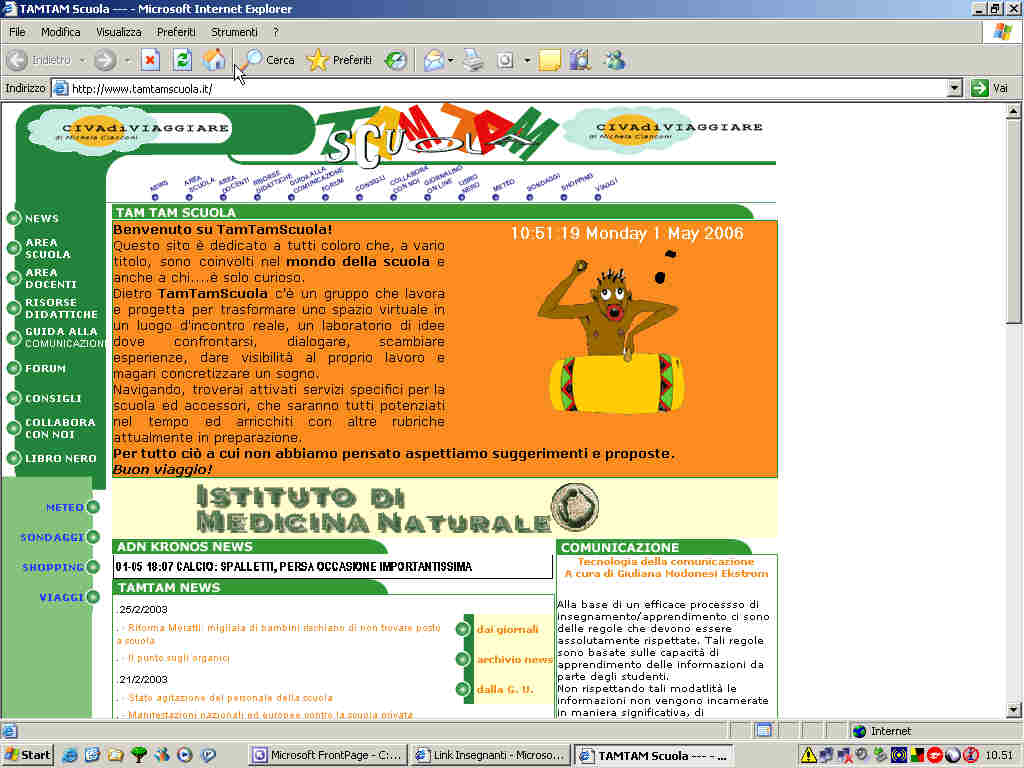The width and height of the screenshot is (1024, 768).
Task: Open the archivio news link
Action: [x=515, y=660]
